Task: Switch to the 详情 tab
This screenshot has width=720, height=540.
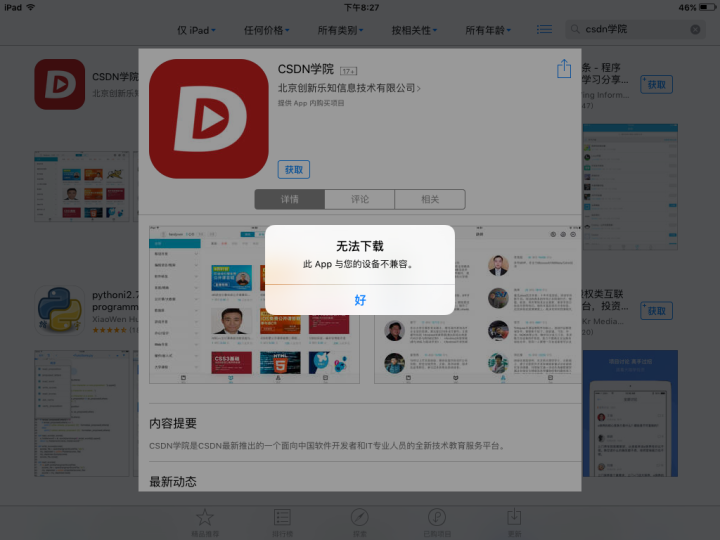Action: [290, 199]
